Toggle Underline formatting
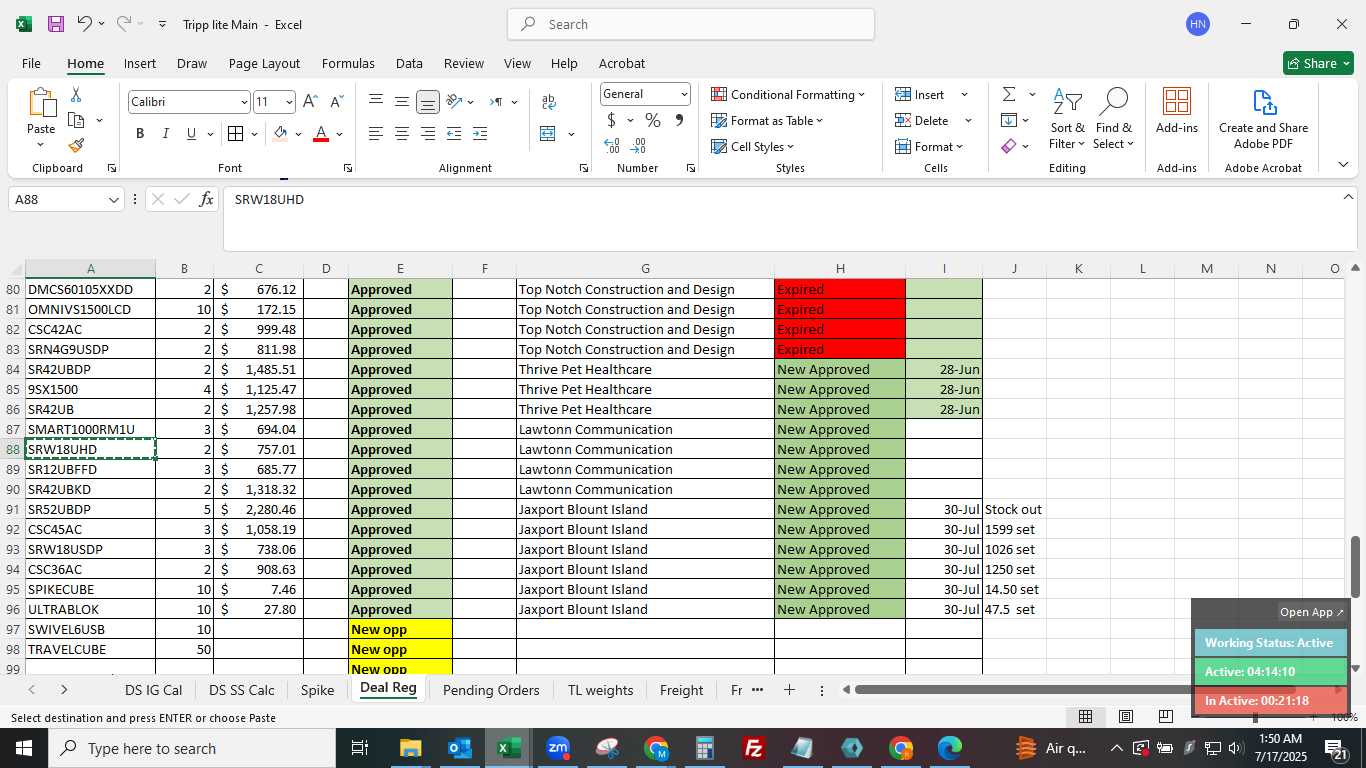 (x=191, y=134)
